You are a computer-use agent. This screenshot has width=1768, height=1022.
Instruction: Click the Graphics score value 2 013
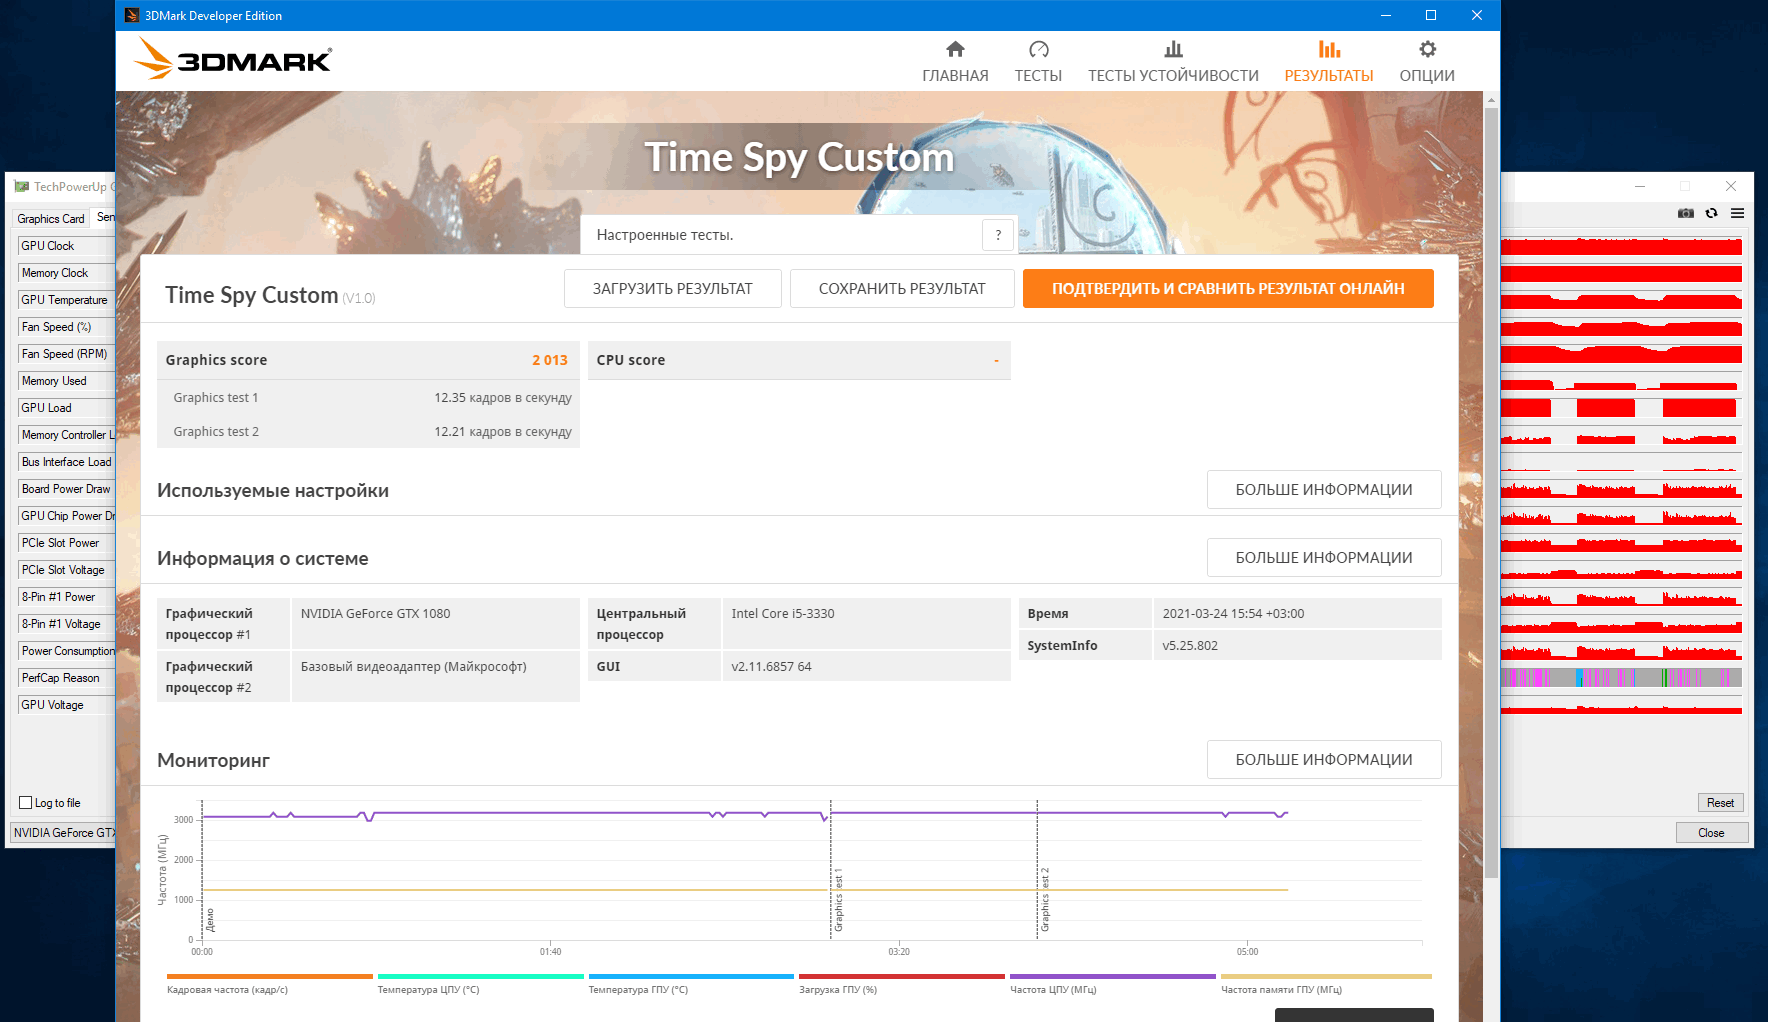point(549,360)
